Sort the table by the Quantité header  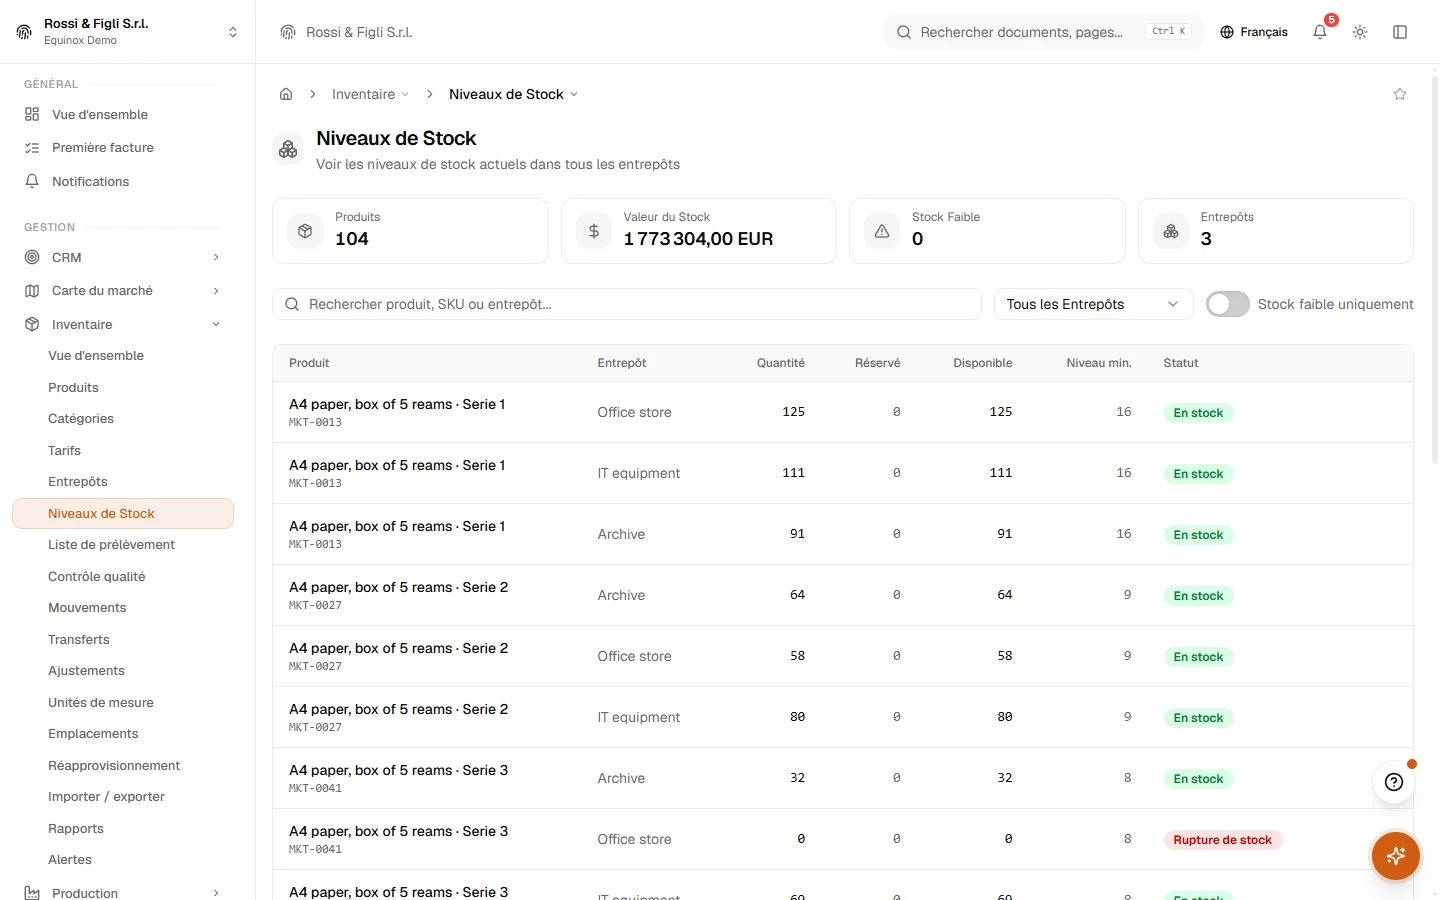(x=781, y=363)
